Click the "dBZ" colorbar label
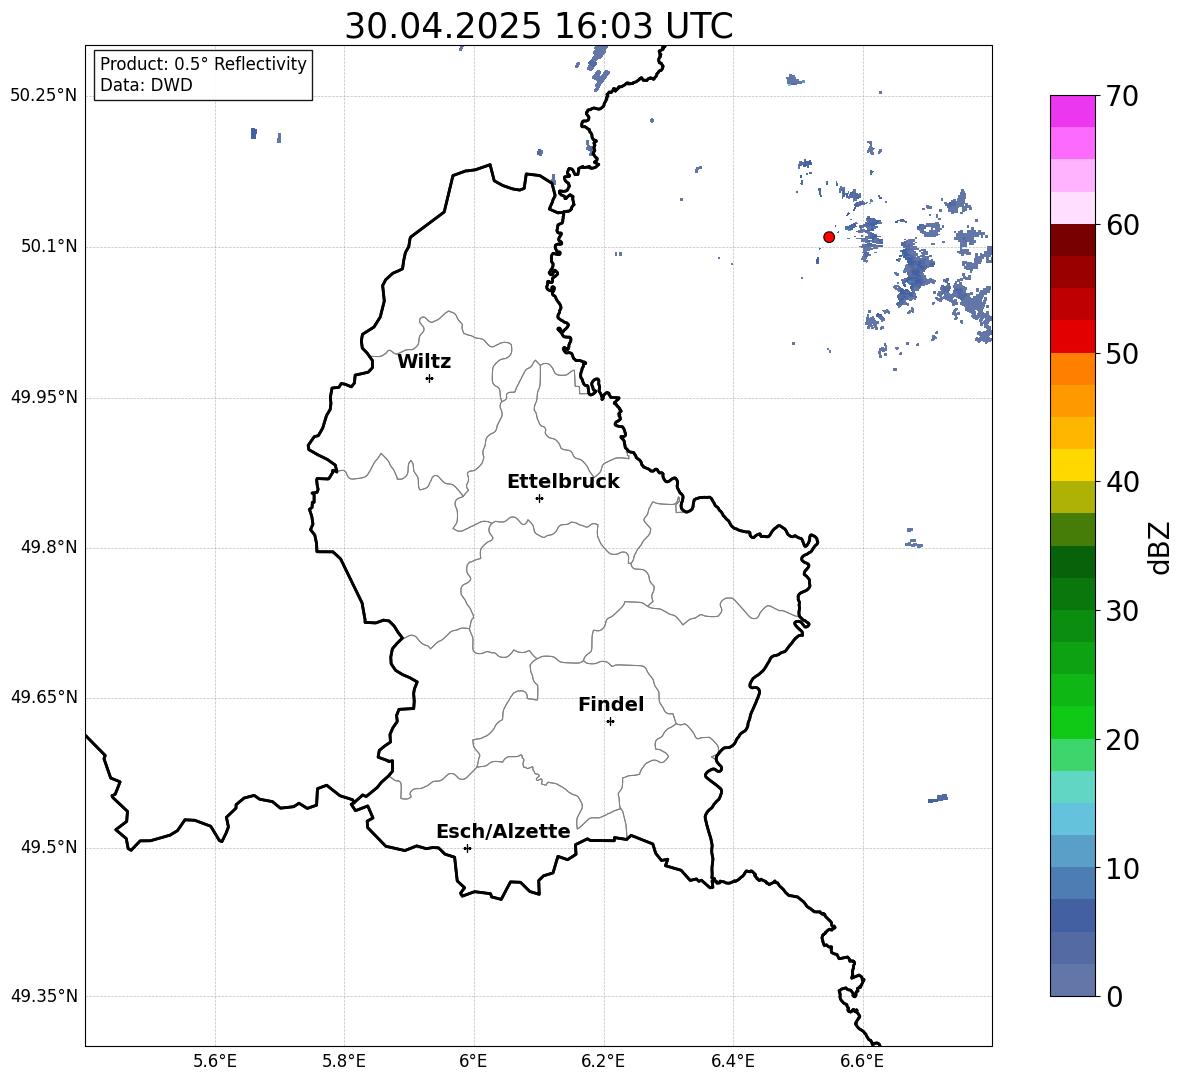Viewport: 1184px width, 1081px height. 1159,547
